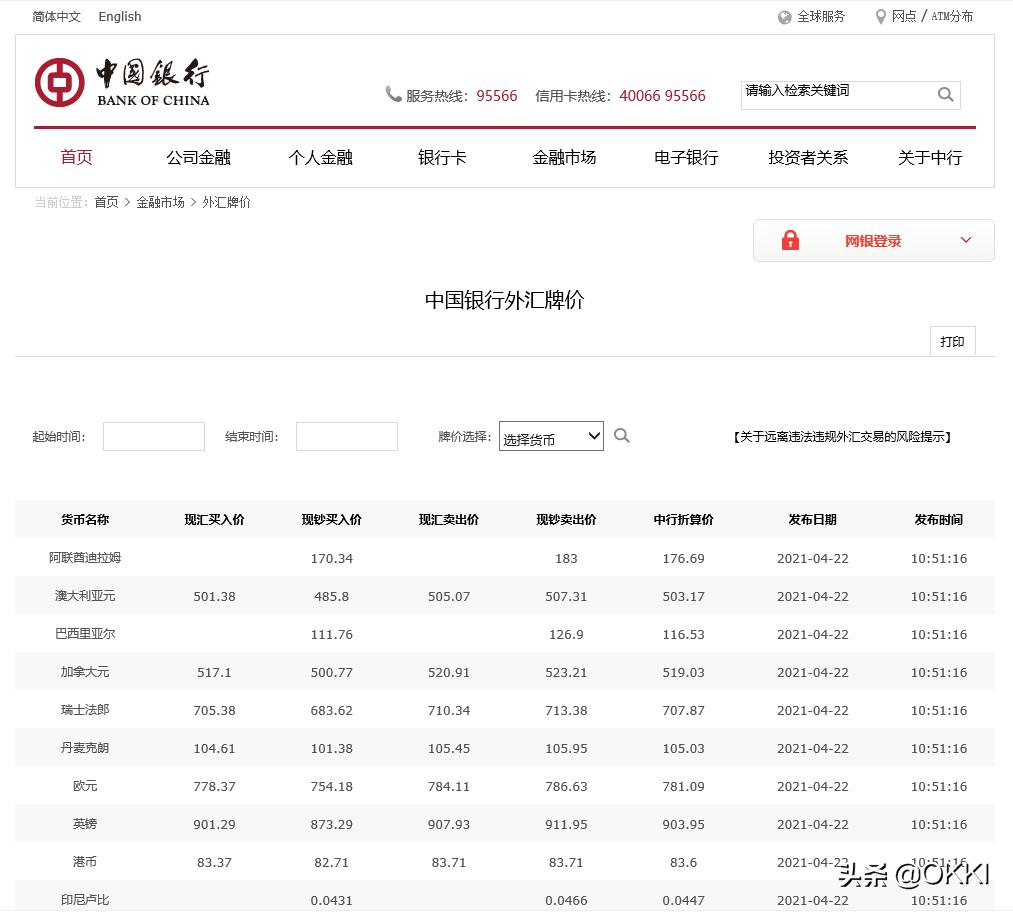The width and height of the screenshot is (1013, 912).
Task: Open the 选择货币 currency dropdown
Action: click(551, 436)
